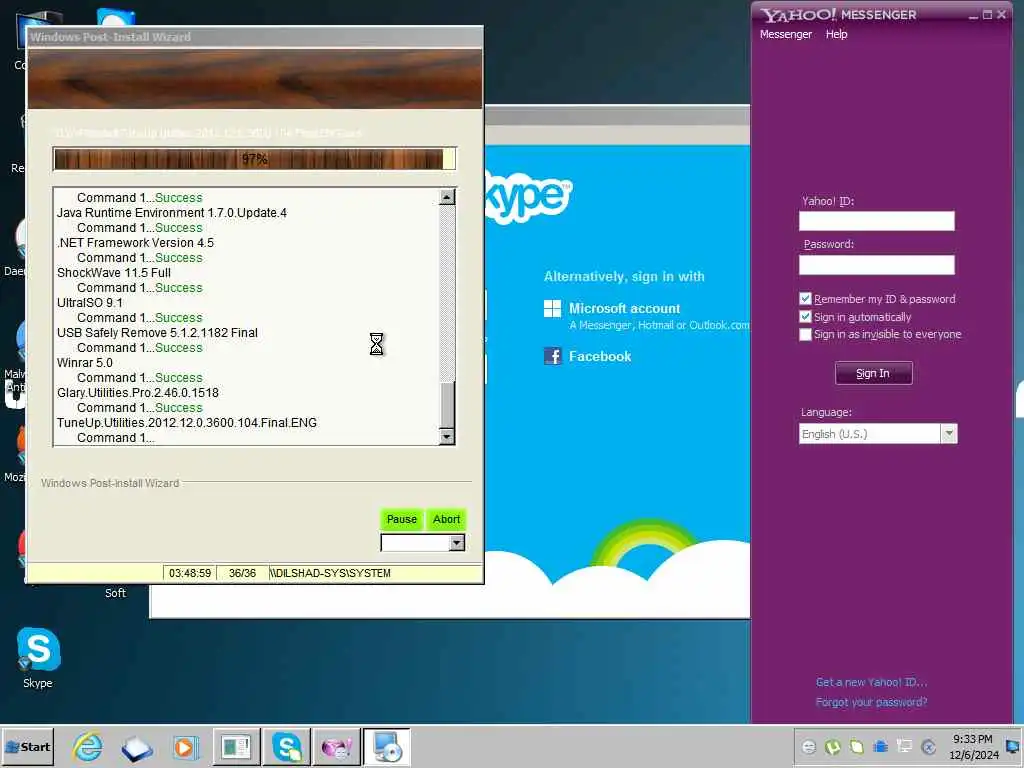Click the Get a new Yahoo! ID link
The width and height of the screenshot is (1024, 768).
point(871,682)
